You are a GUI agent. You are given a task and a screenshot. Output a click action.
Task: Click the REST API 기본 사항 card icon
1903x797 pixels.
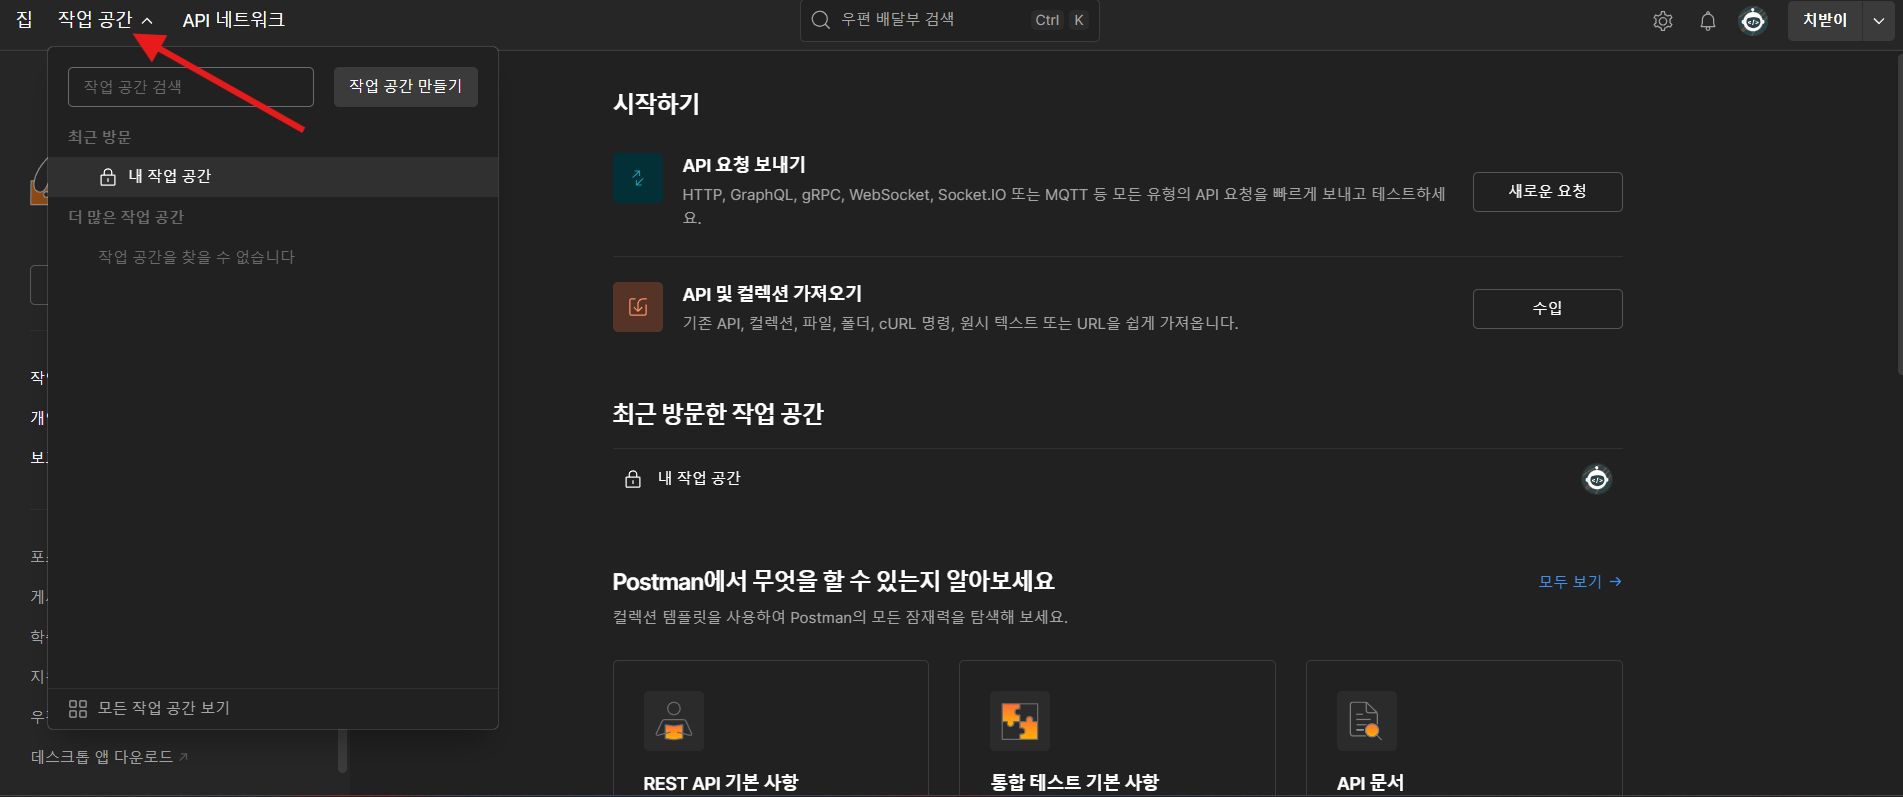[x=674, y=721]
